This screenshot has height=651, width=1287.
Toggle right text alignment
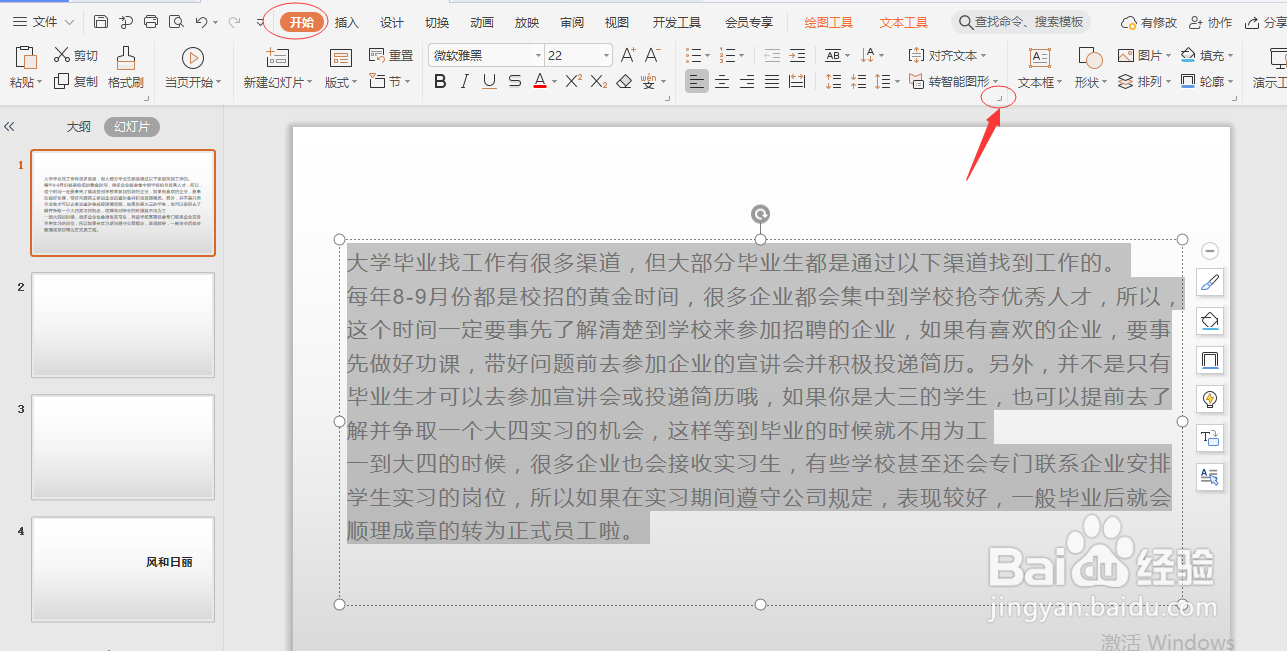[x=747, y=82]
